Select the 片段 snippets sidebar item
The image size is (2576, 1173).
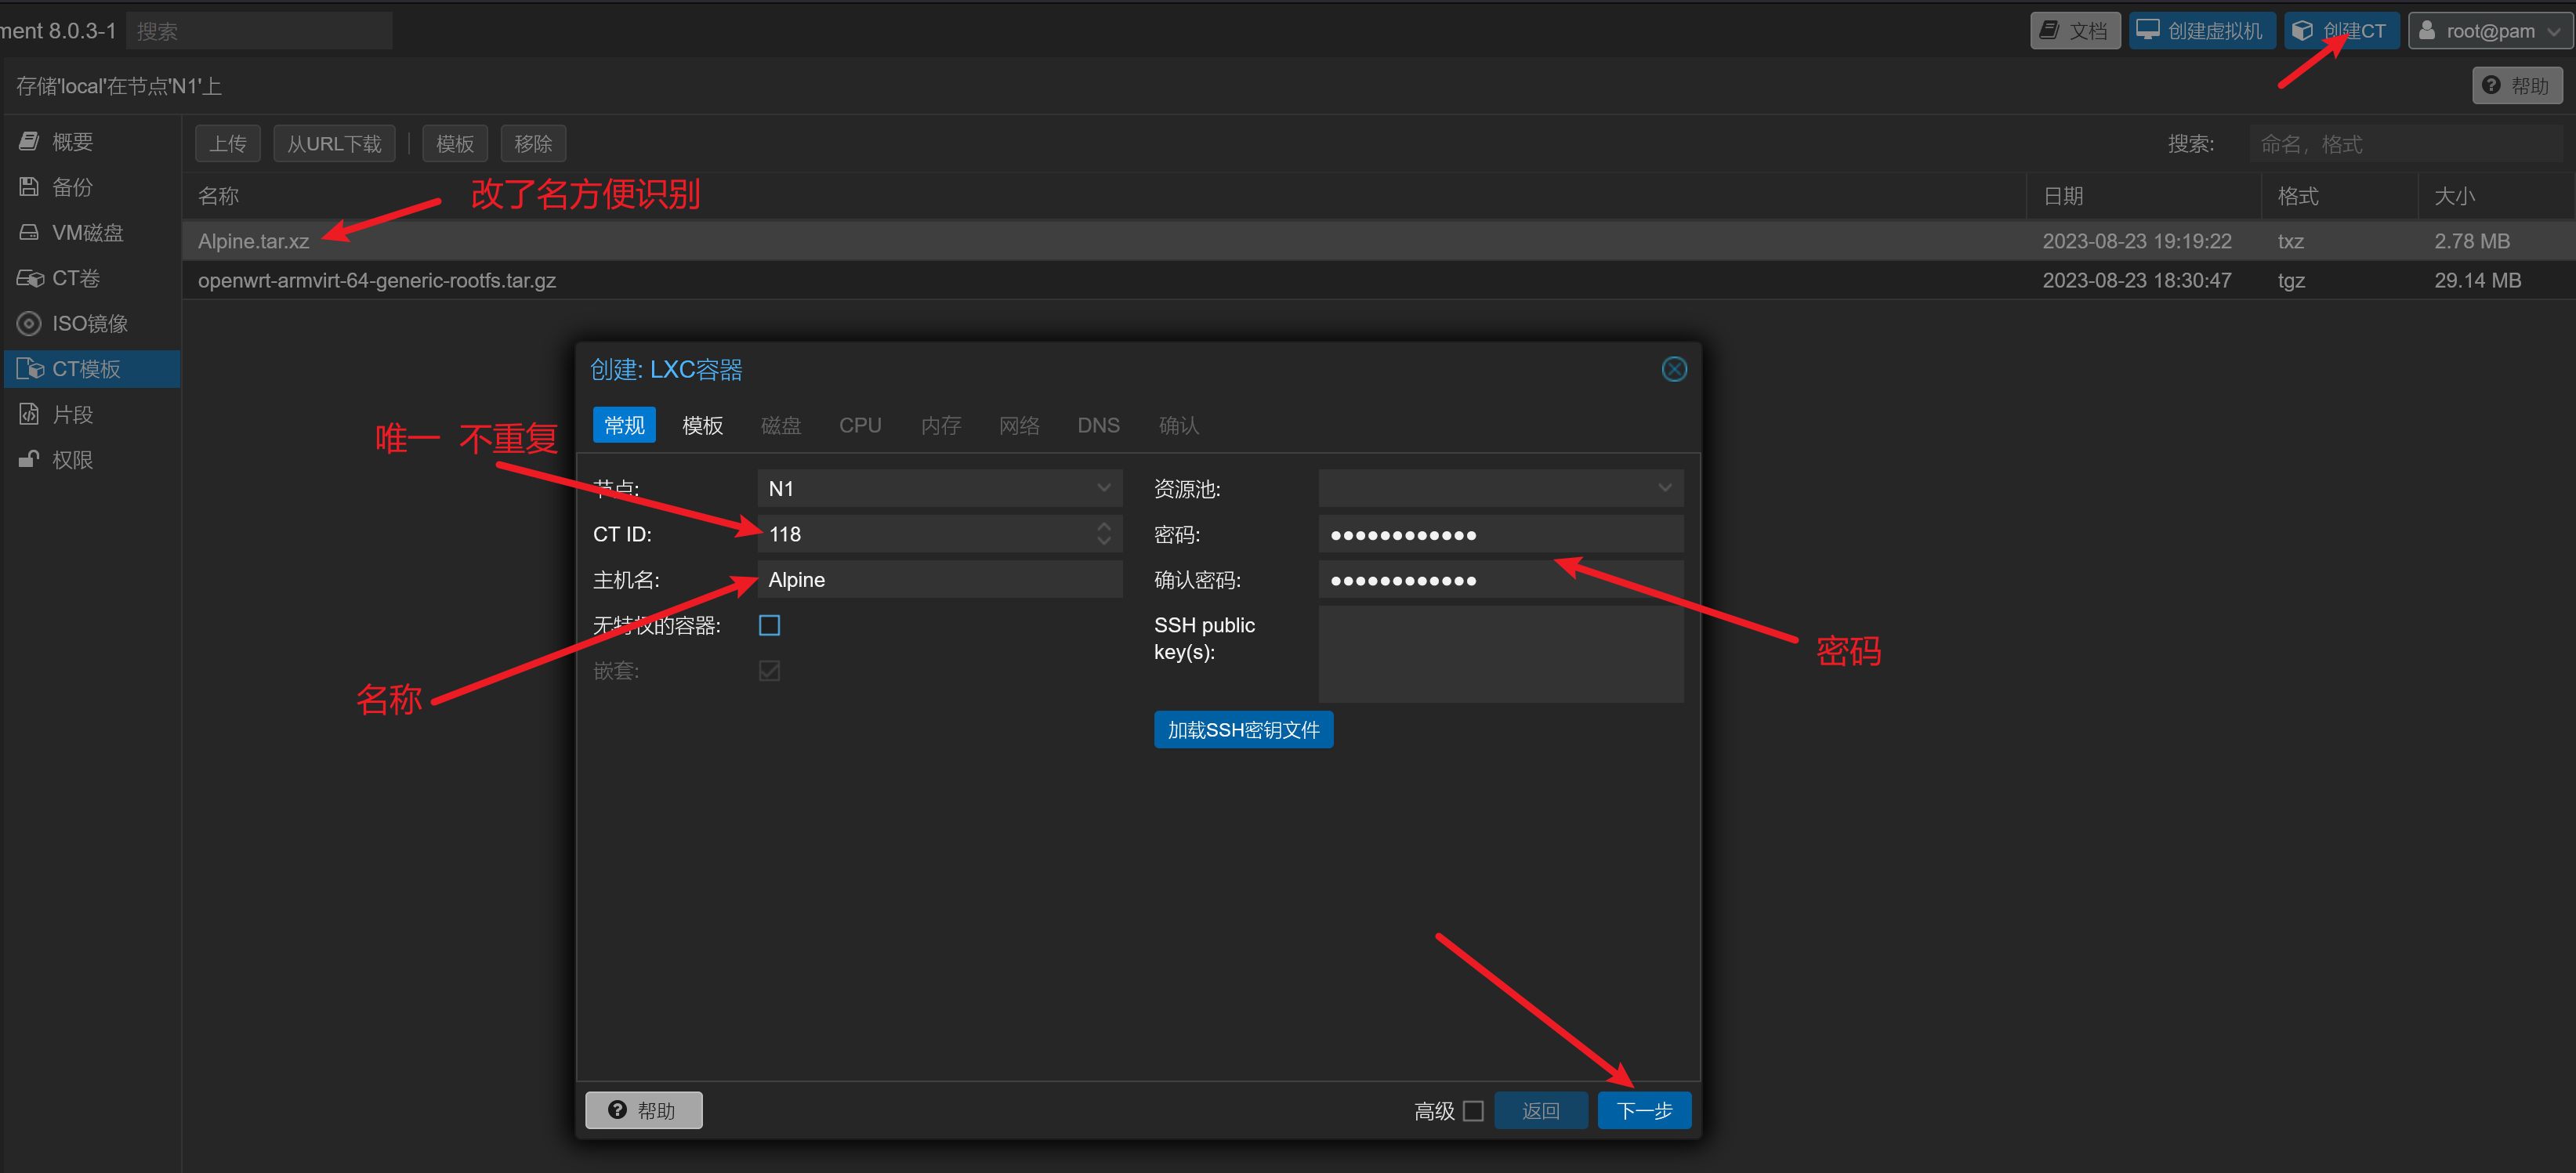pos(72,414)
